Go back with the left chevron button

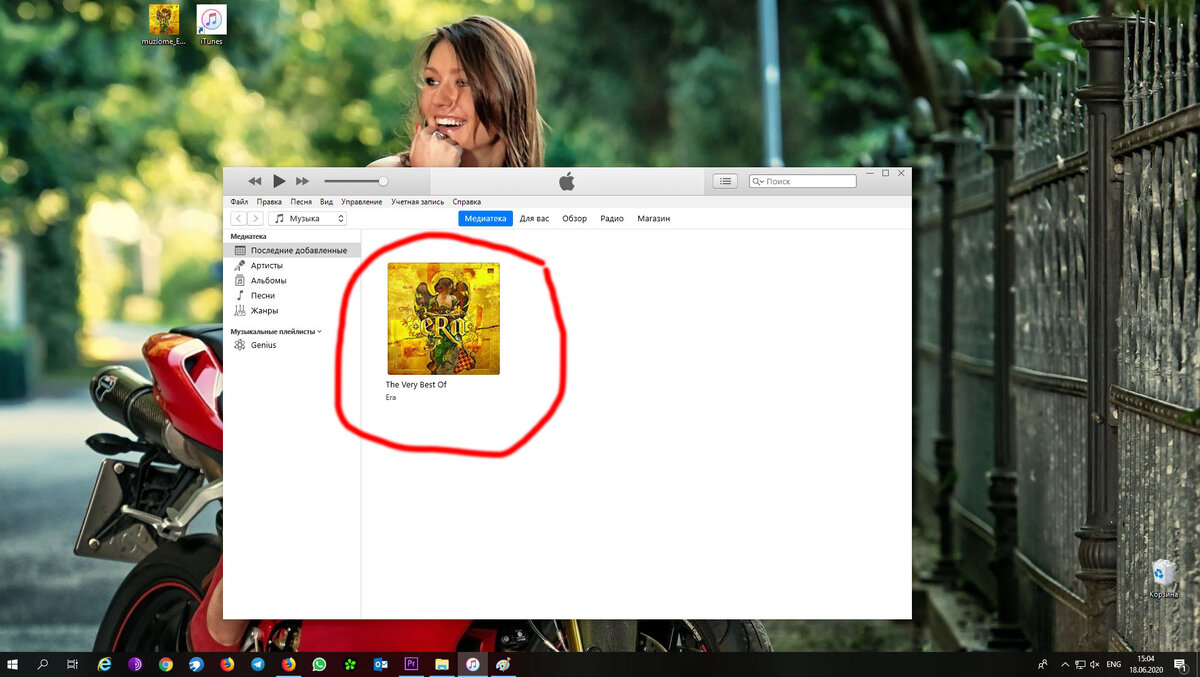pos(239,218)
